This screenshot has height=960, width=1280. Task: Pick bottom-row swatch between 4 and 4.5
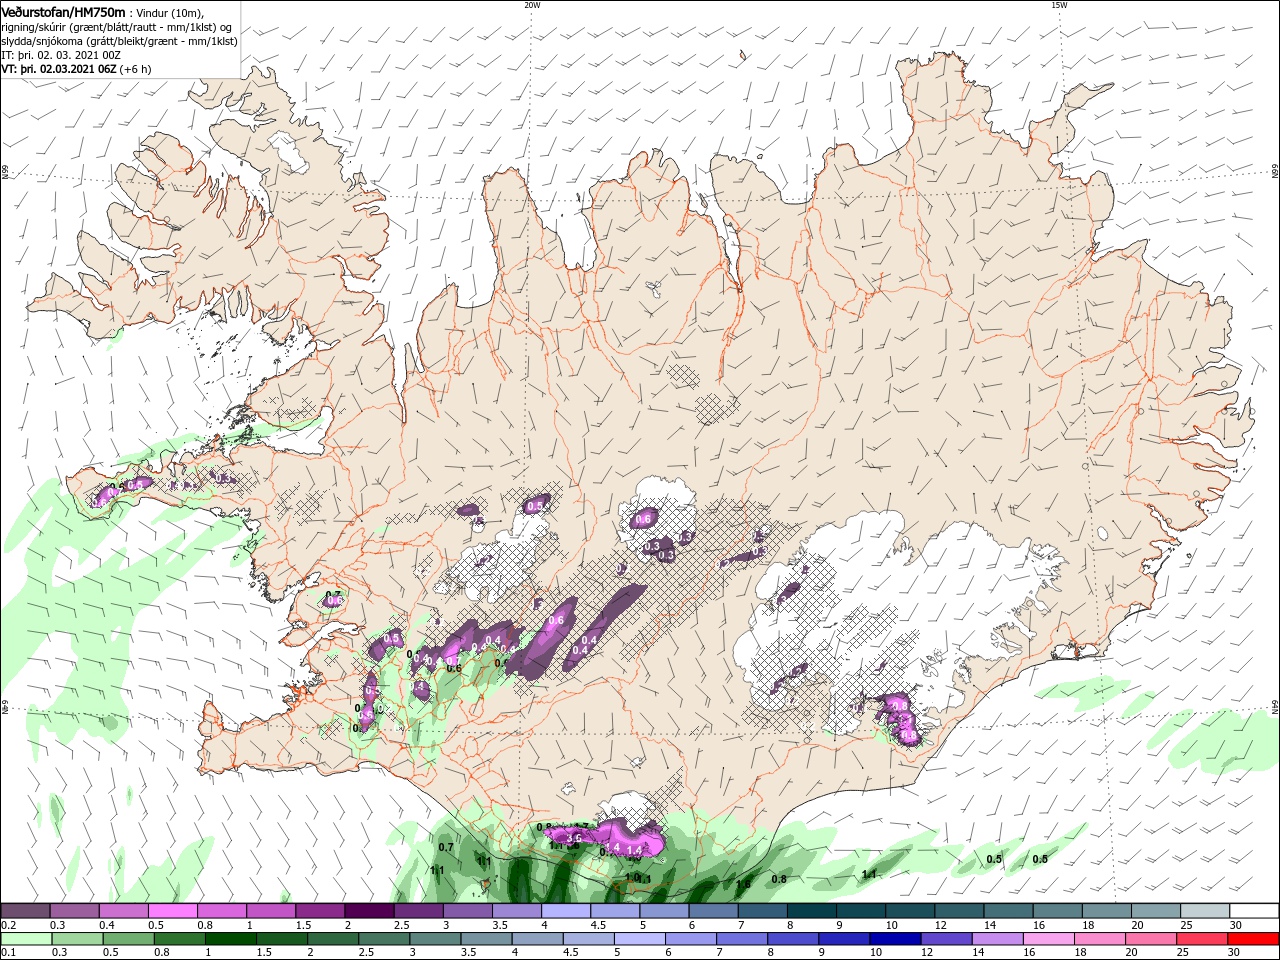click(537, 939)
